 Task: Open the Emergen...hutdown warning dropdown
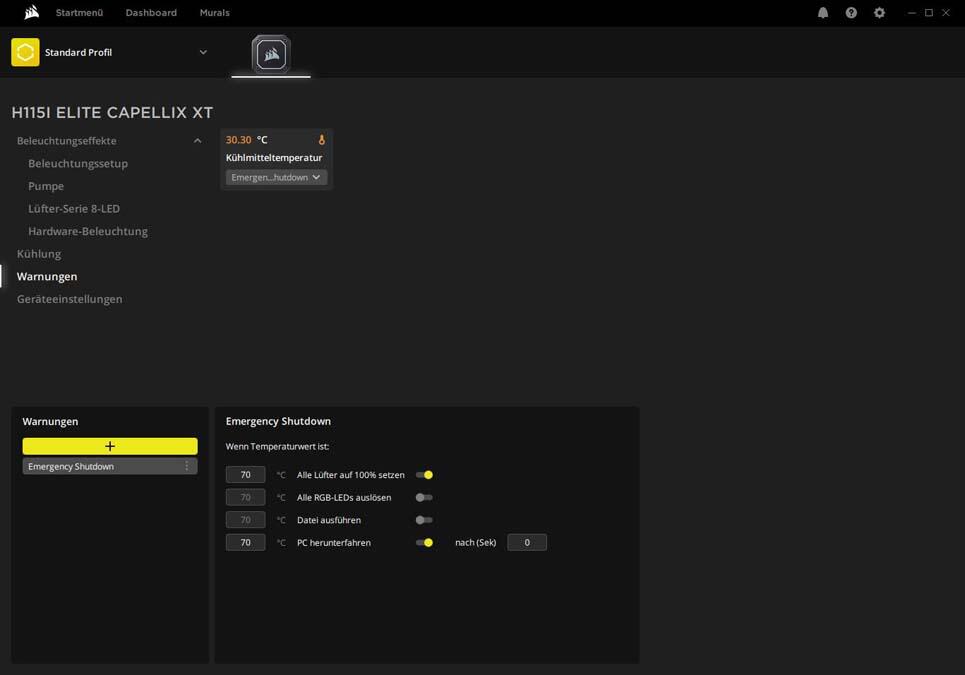pos(276,177)
